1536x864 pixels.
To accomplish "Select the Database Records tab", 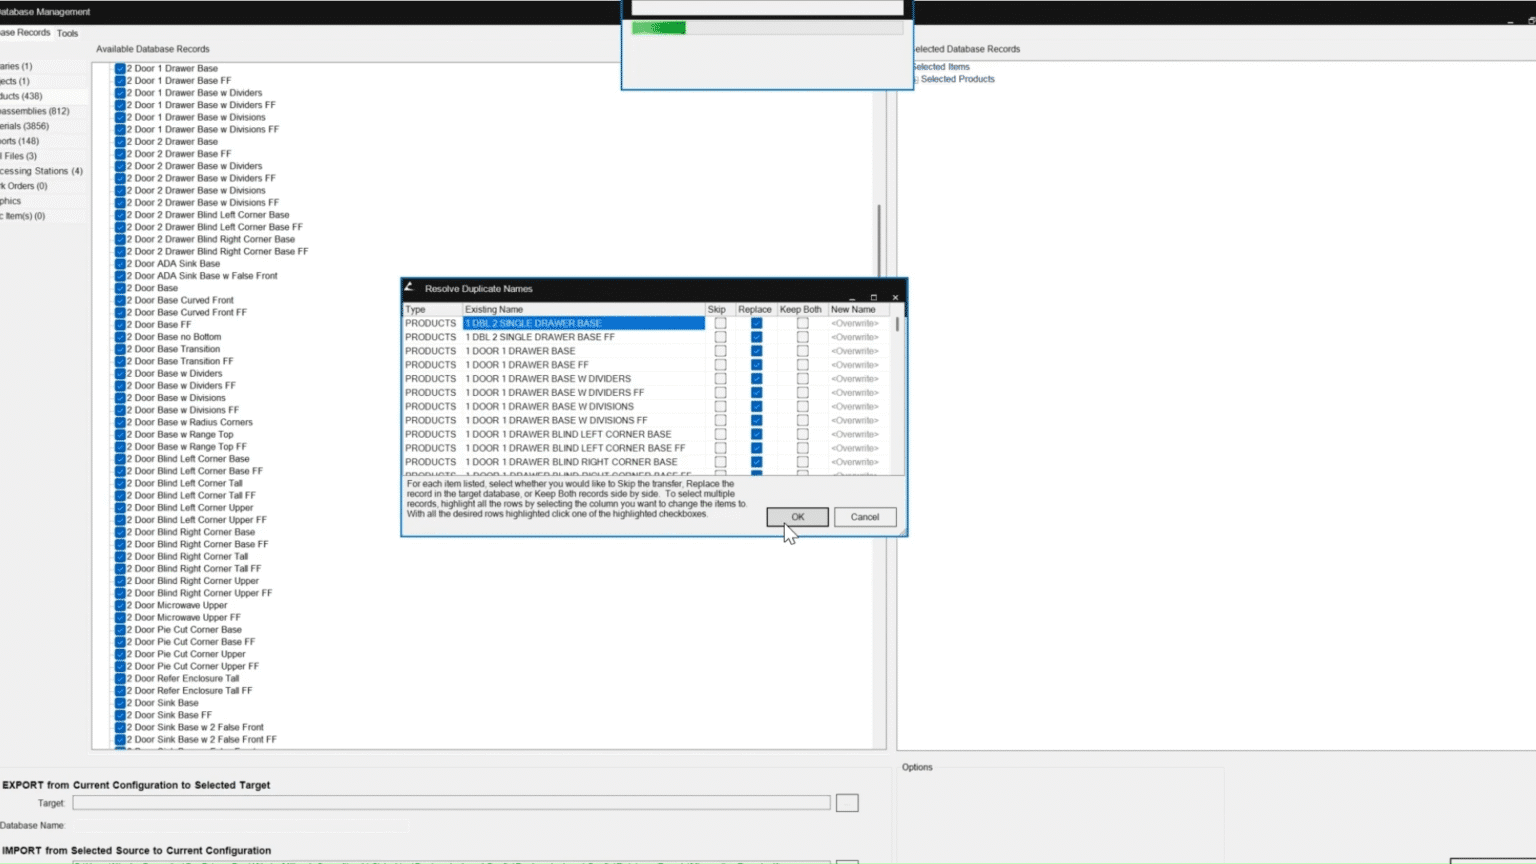I will [24, 32].
